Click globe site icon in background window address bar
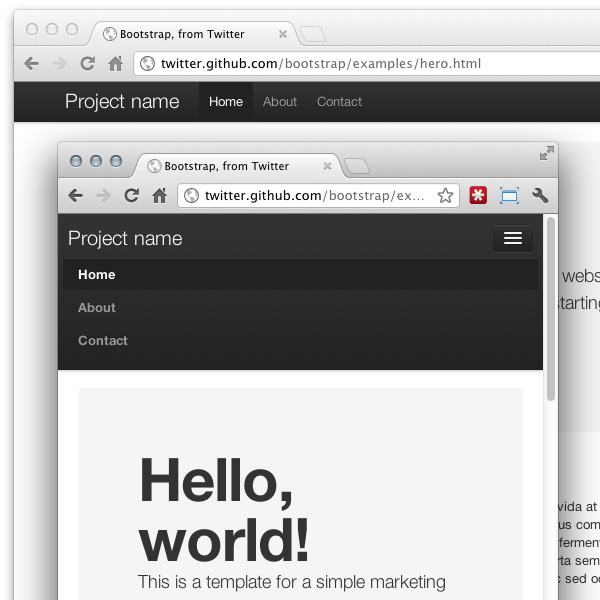The width and height of the screenshot is (600, 600). [x=147, y=63]
